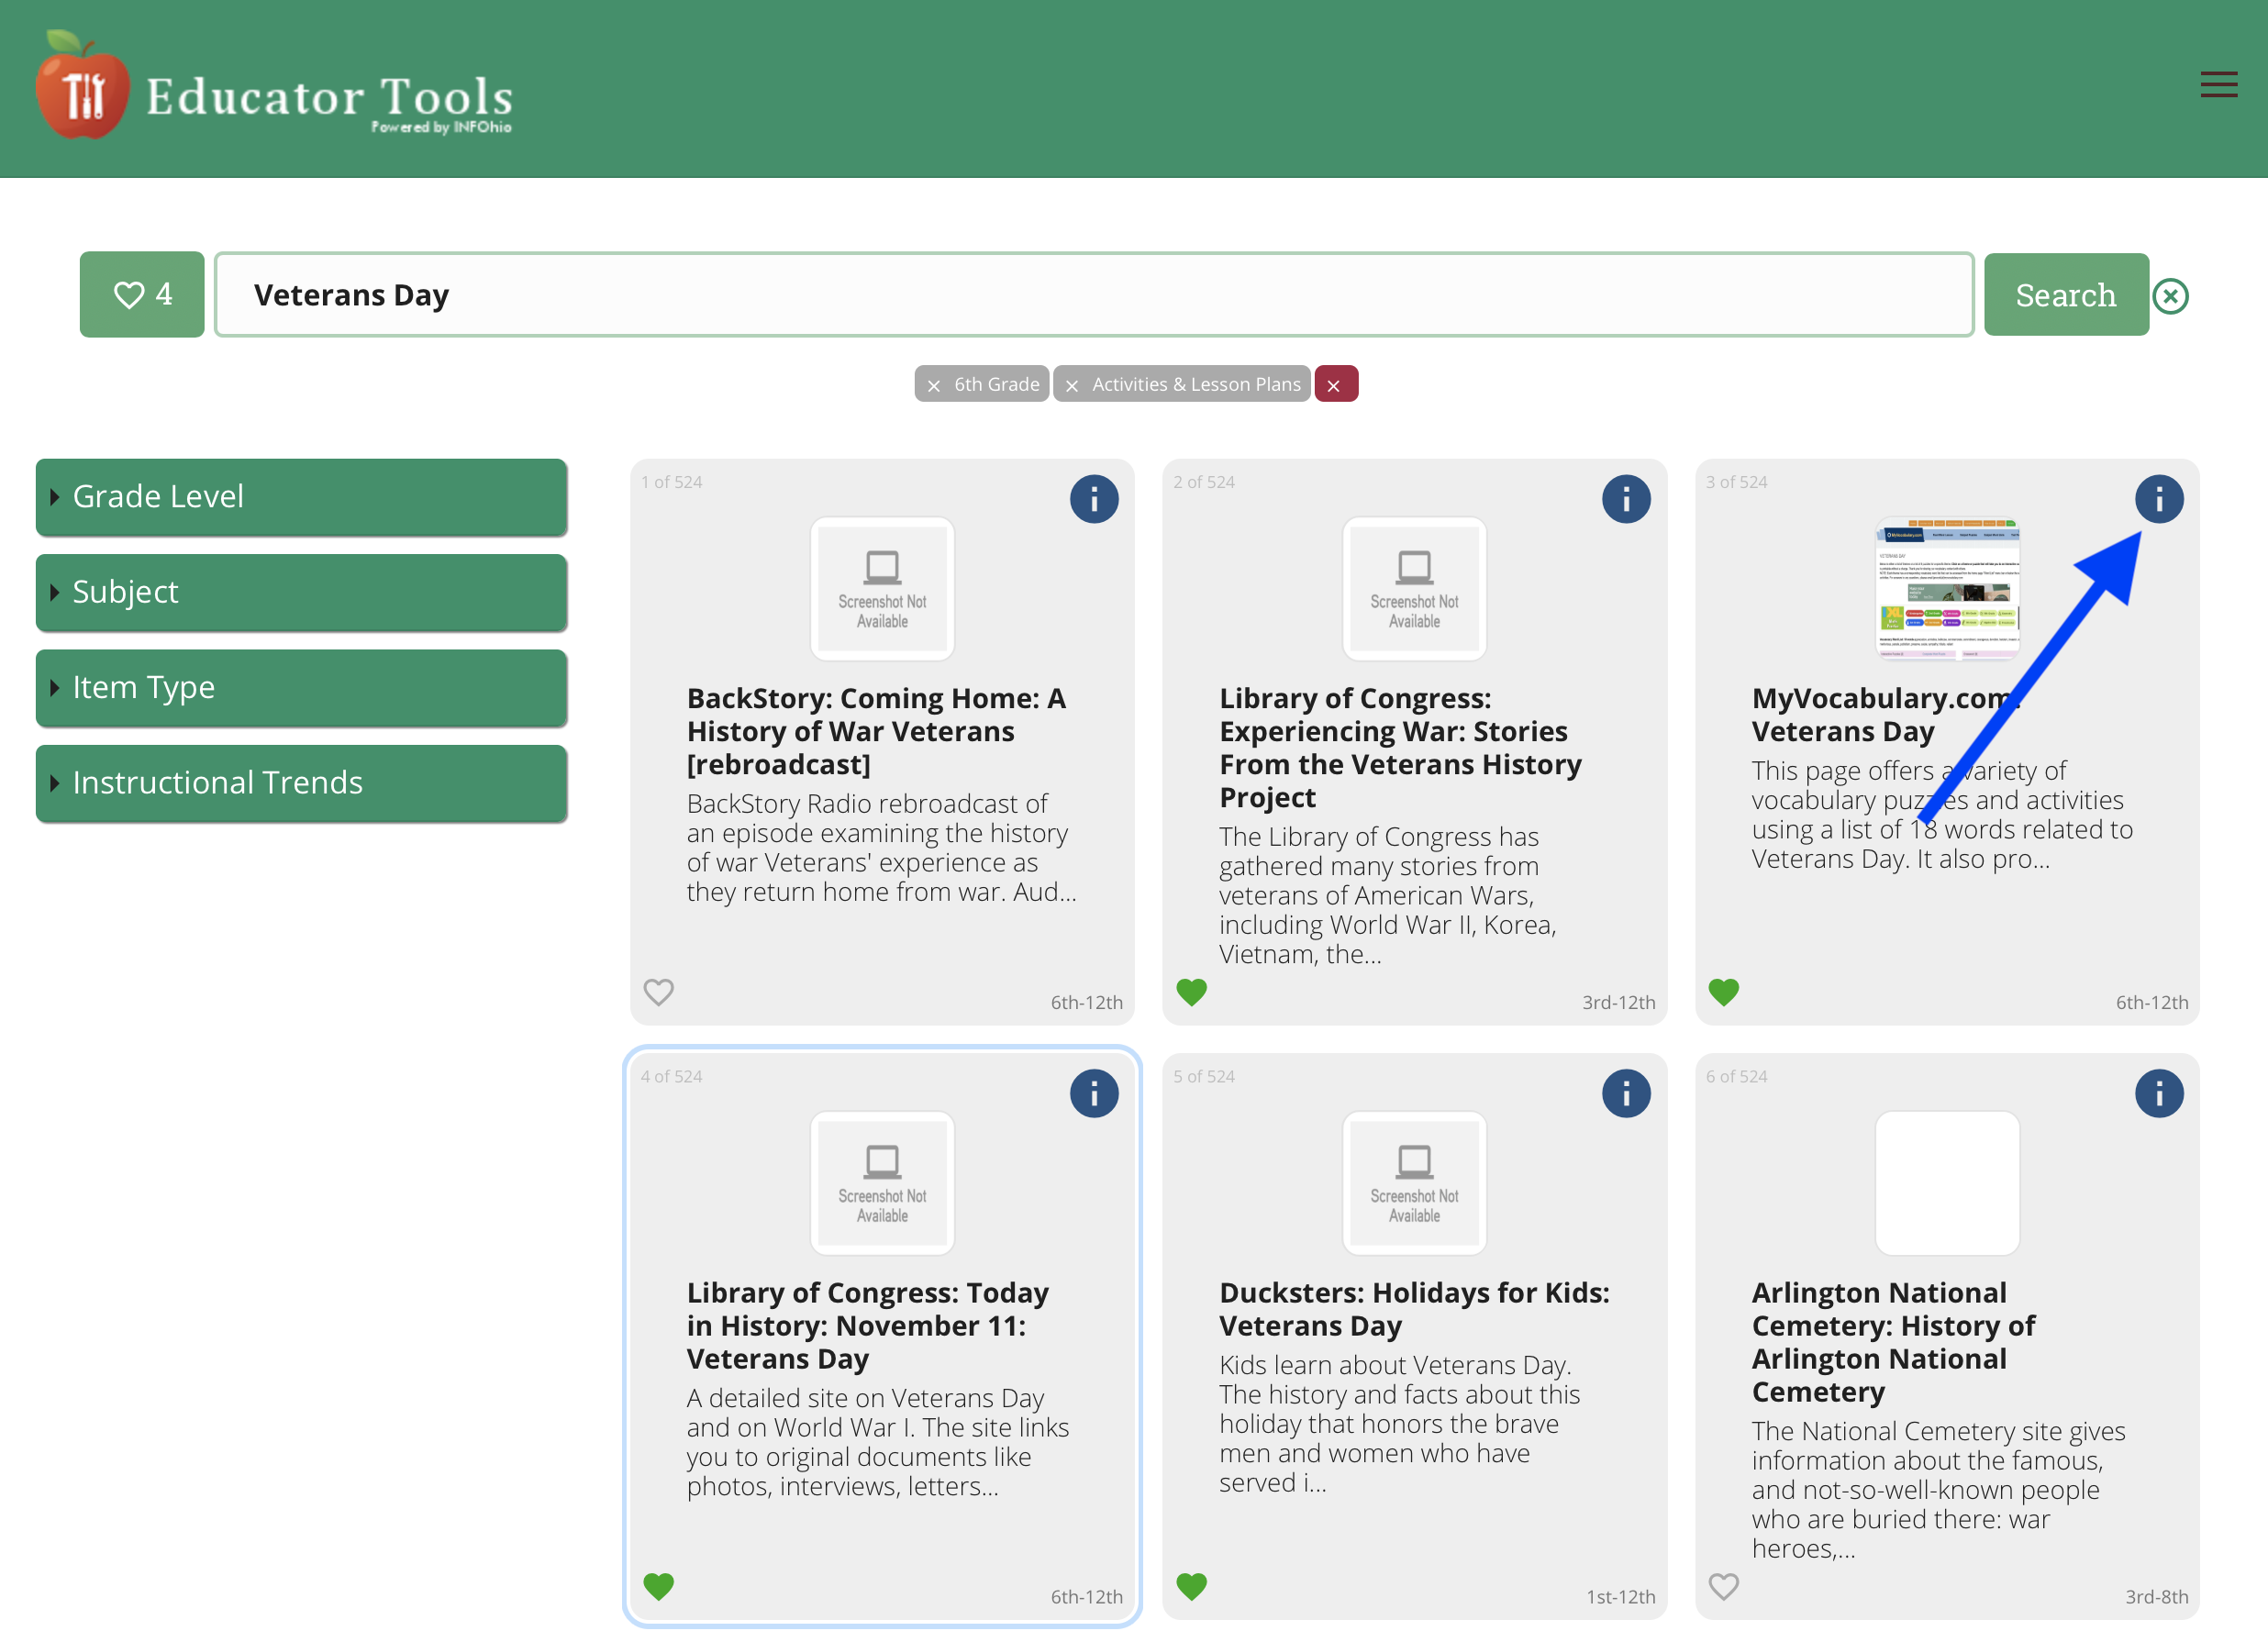Open info for Today in History November 11 card
This screenshot has height=1642, width=2268.
point(1094,1094)
